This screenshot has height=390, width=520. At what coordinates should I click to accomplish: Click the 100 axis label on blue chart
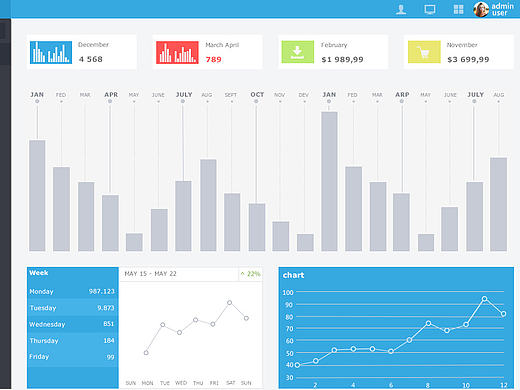[288, 293]
